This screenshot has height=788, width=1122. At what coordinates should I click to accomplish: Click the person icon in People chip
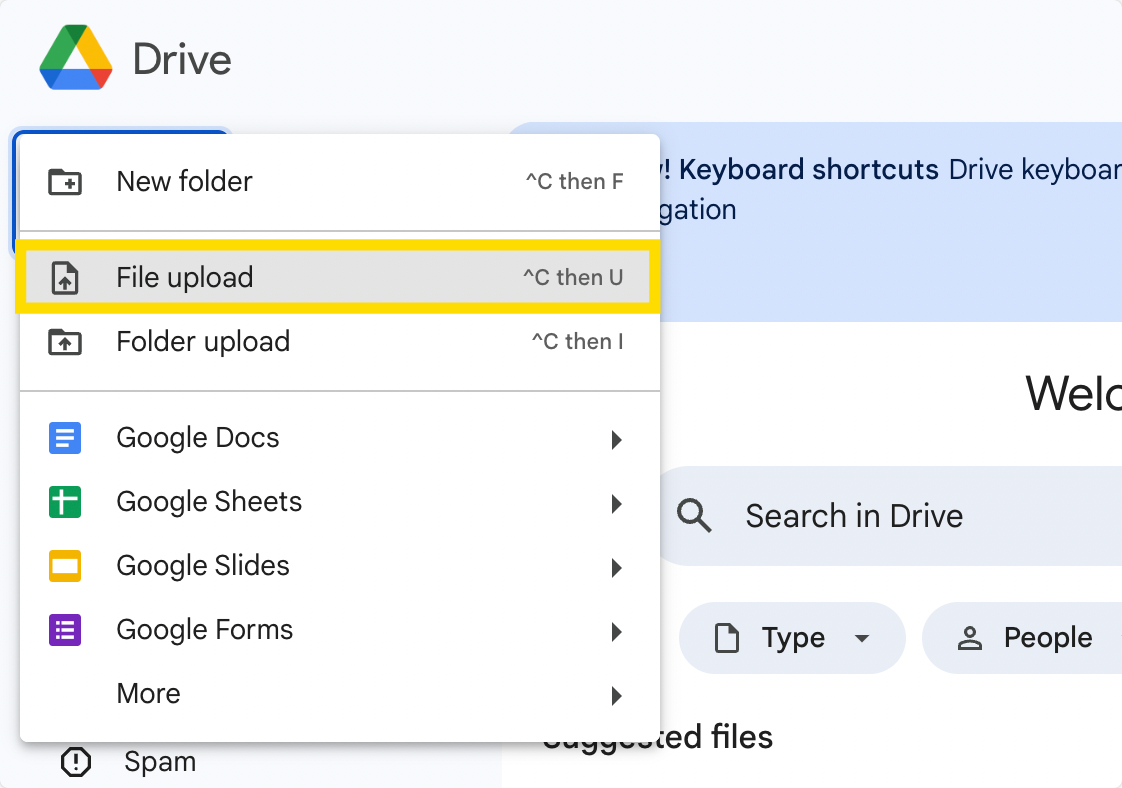coord(970,638)
